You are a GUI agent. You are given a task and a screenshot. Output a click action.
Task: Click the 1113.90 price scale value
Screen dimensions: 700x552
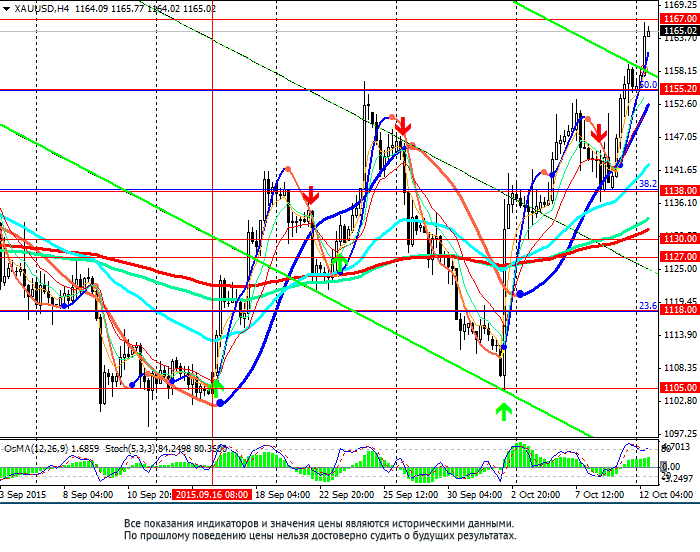click(x=681, y=335)
